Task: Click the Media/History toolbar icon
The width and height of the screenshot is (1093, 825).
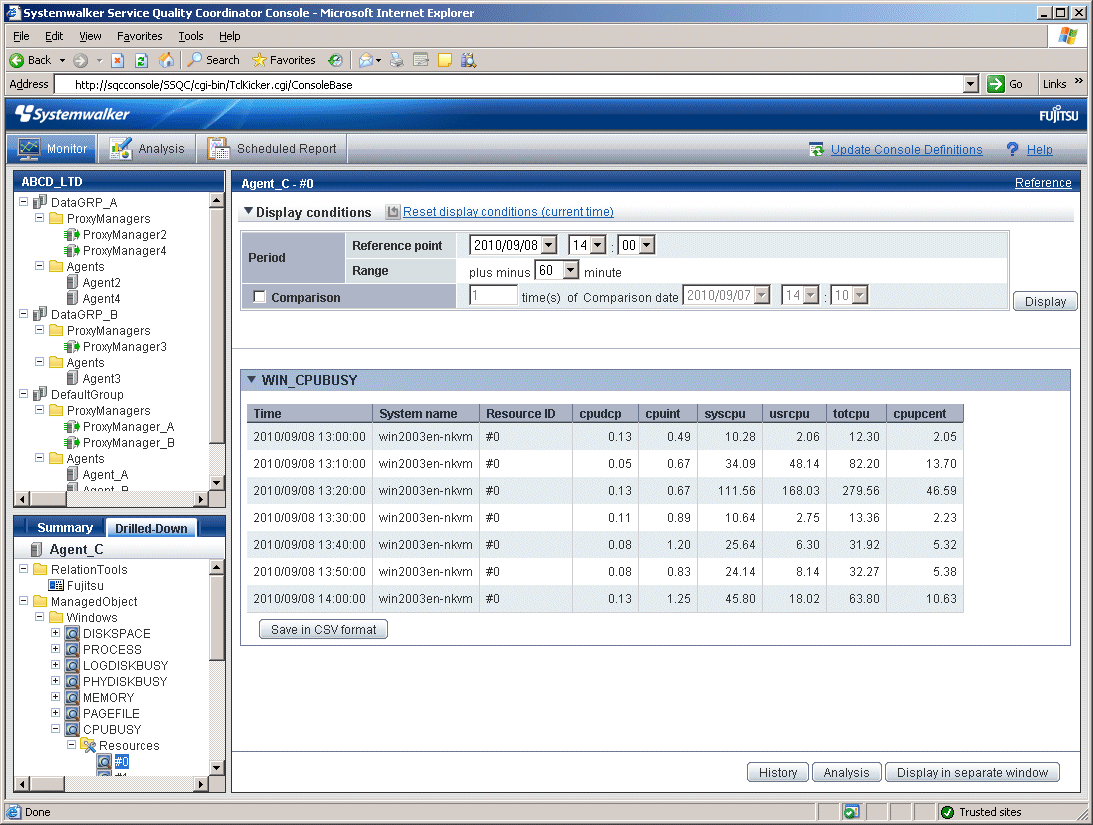Action: pos(335,61)
